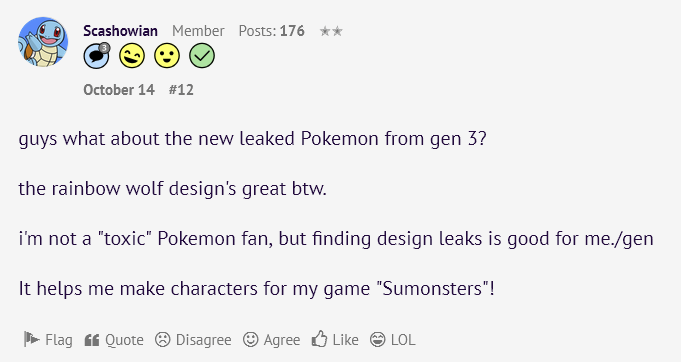The image size is (681, 362).
Task: Click the line about leaked gen 3 Pokemon
Action: (252, 139)
